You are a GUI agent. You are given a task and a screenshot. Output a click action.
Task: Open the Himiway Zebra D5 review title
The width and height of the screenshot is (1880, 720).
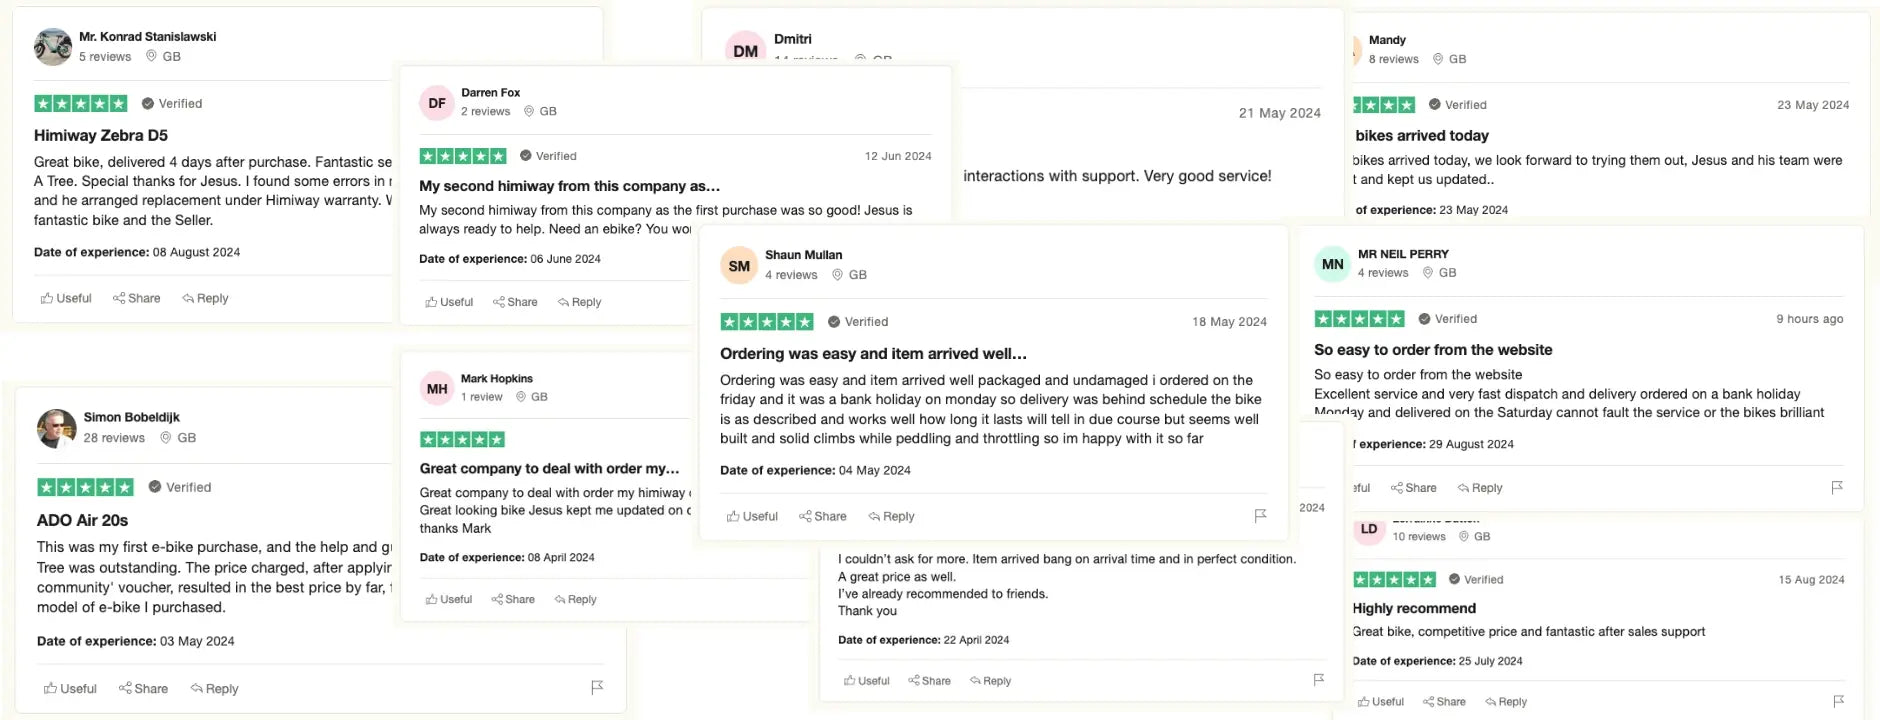tap(101, 135)
